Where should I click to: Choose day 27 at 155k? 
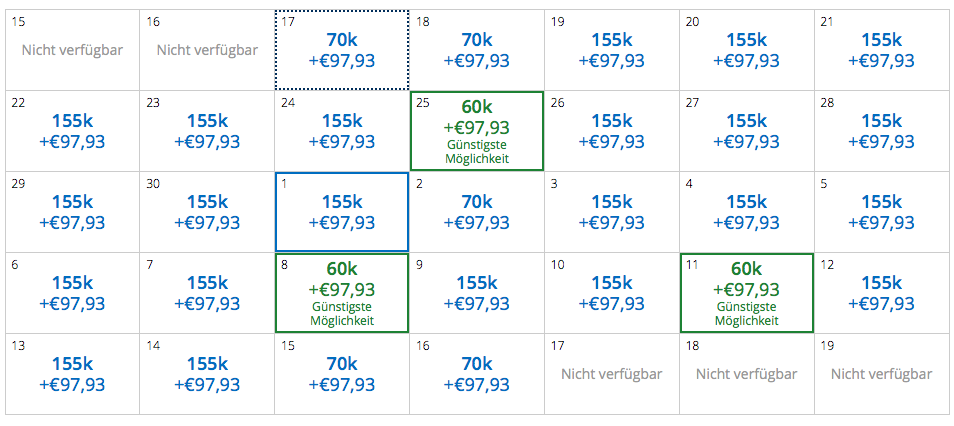746,131
